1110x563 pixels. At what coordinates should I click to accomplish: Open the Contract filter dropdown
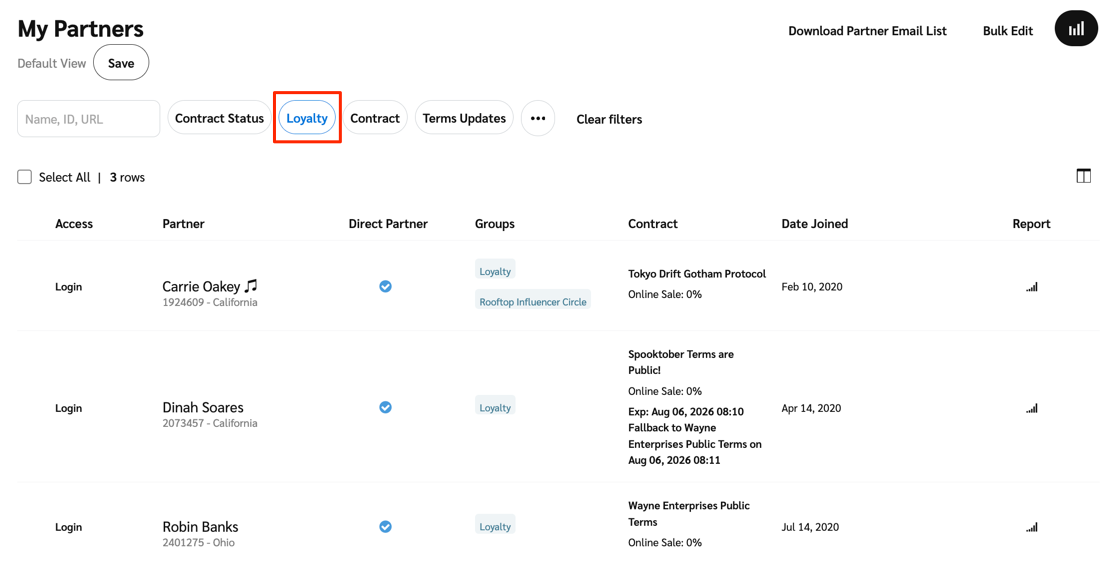tap(375, 118)
